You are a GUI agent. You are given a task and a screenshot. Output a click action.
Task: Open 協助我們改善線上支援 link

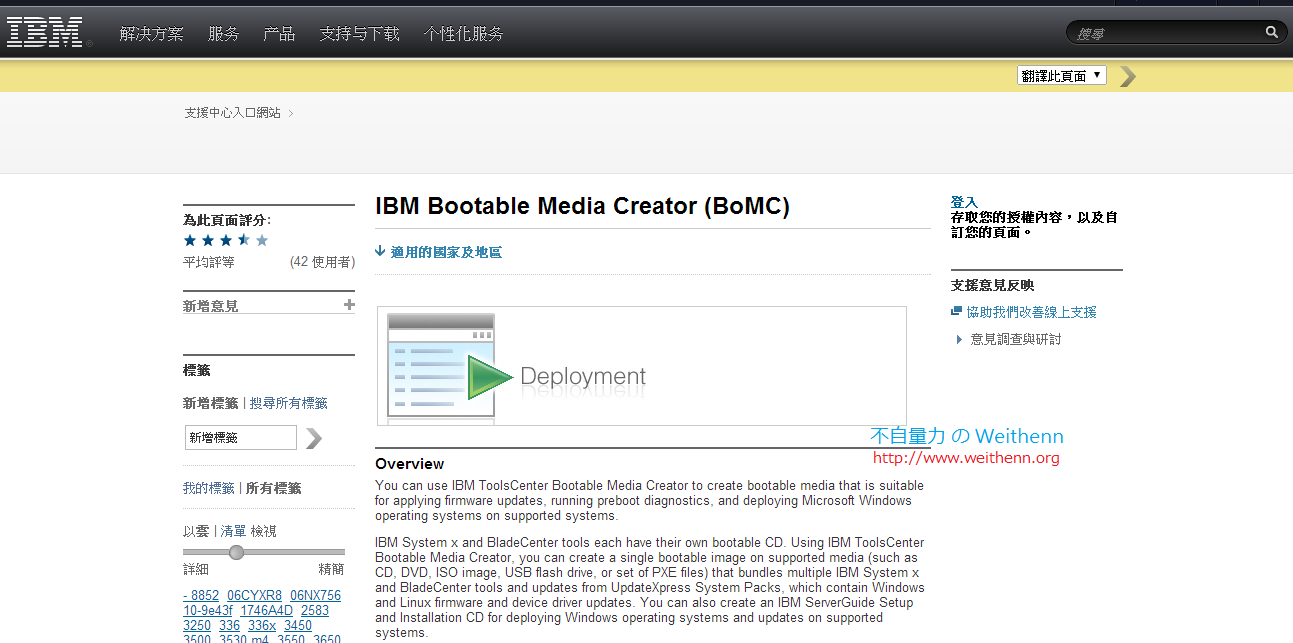(x=1031, y=312)
